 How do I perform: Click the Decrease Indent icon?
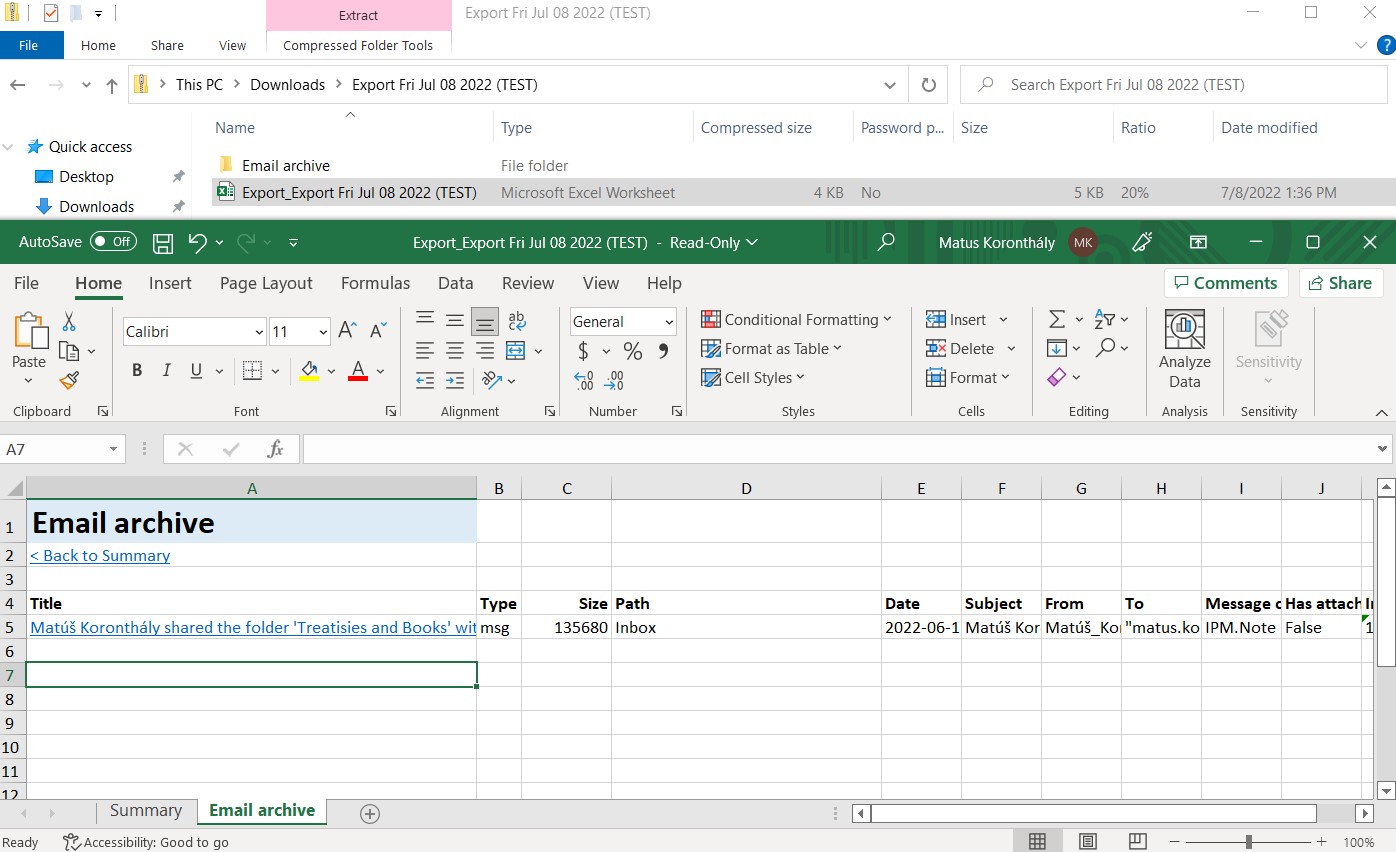[425, 380]
